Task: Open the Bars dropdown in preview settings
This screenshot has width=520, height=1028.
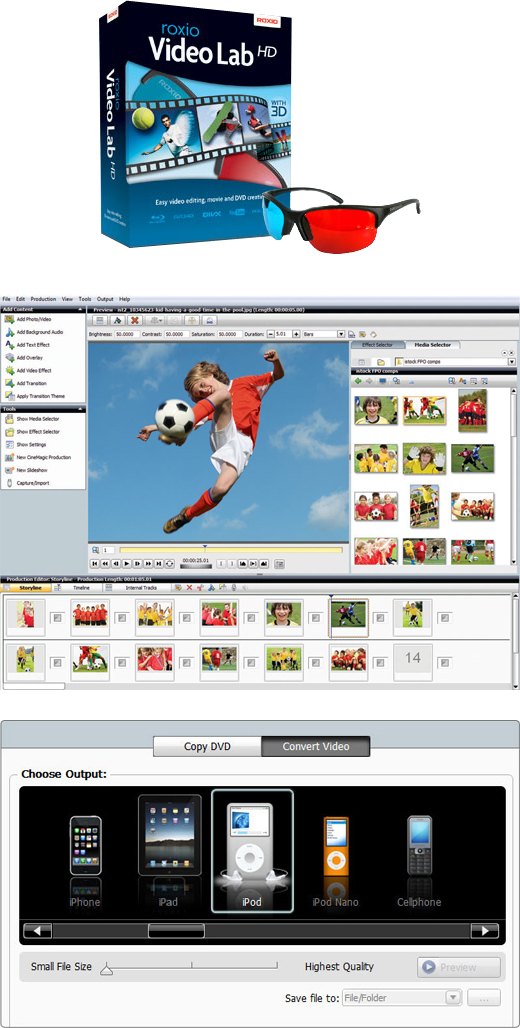Action: [341, 334]
